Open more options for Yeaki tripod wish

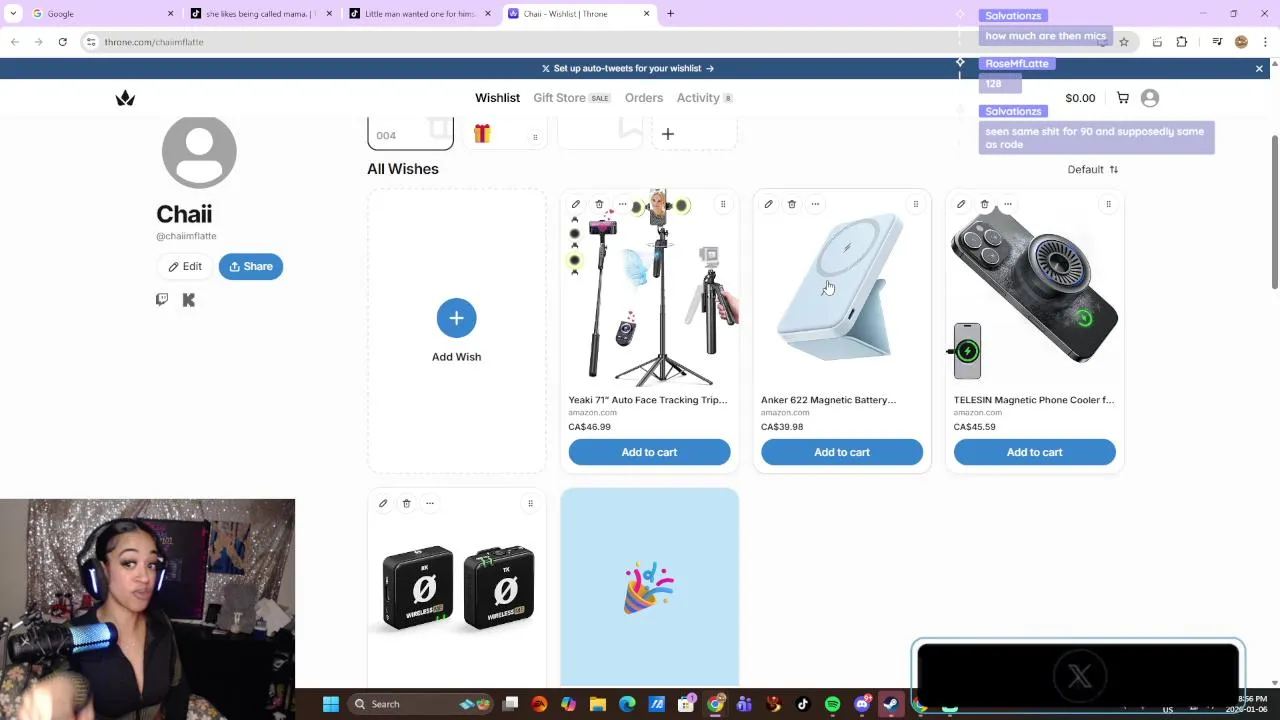[622, 204]
